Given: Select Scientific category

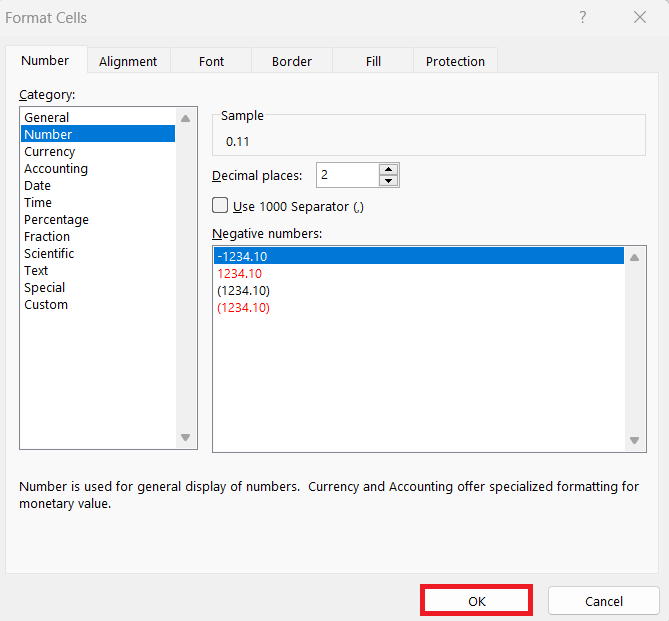Looking at the screenshot, I should pos(98,254).
